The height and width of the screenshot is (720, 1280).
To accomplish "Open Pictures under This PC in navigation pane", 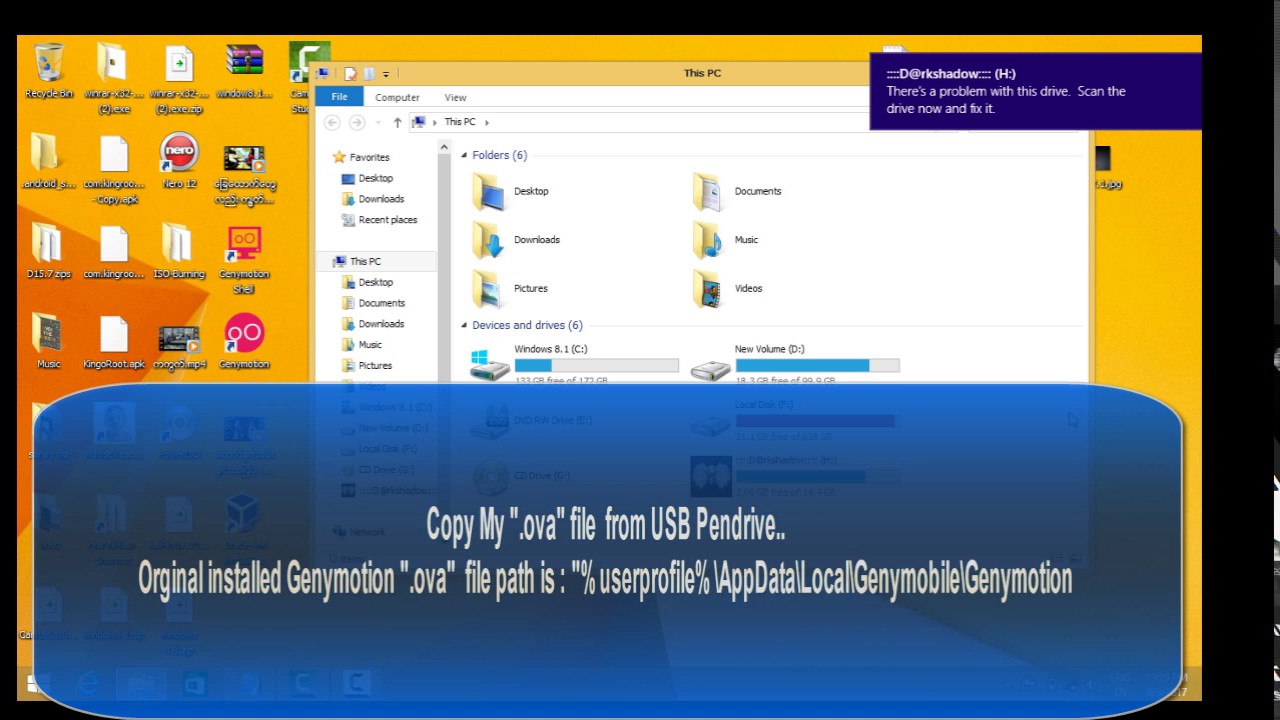I will [x=367, y=366].
